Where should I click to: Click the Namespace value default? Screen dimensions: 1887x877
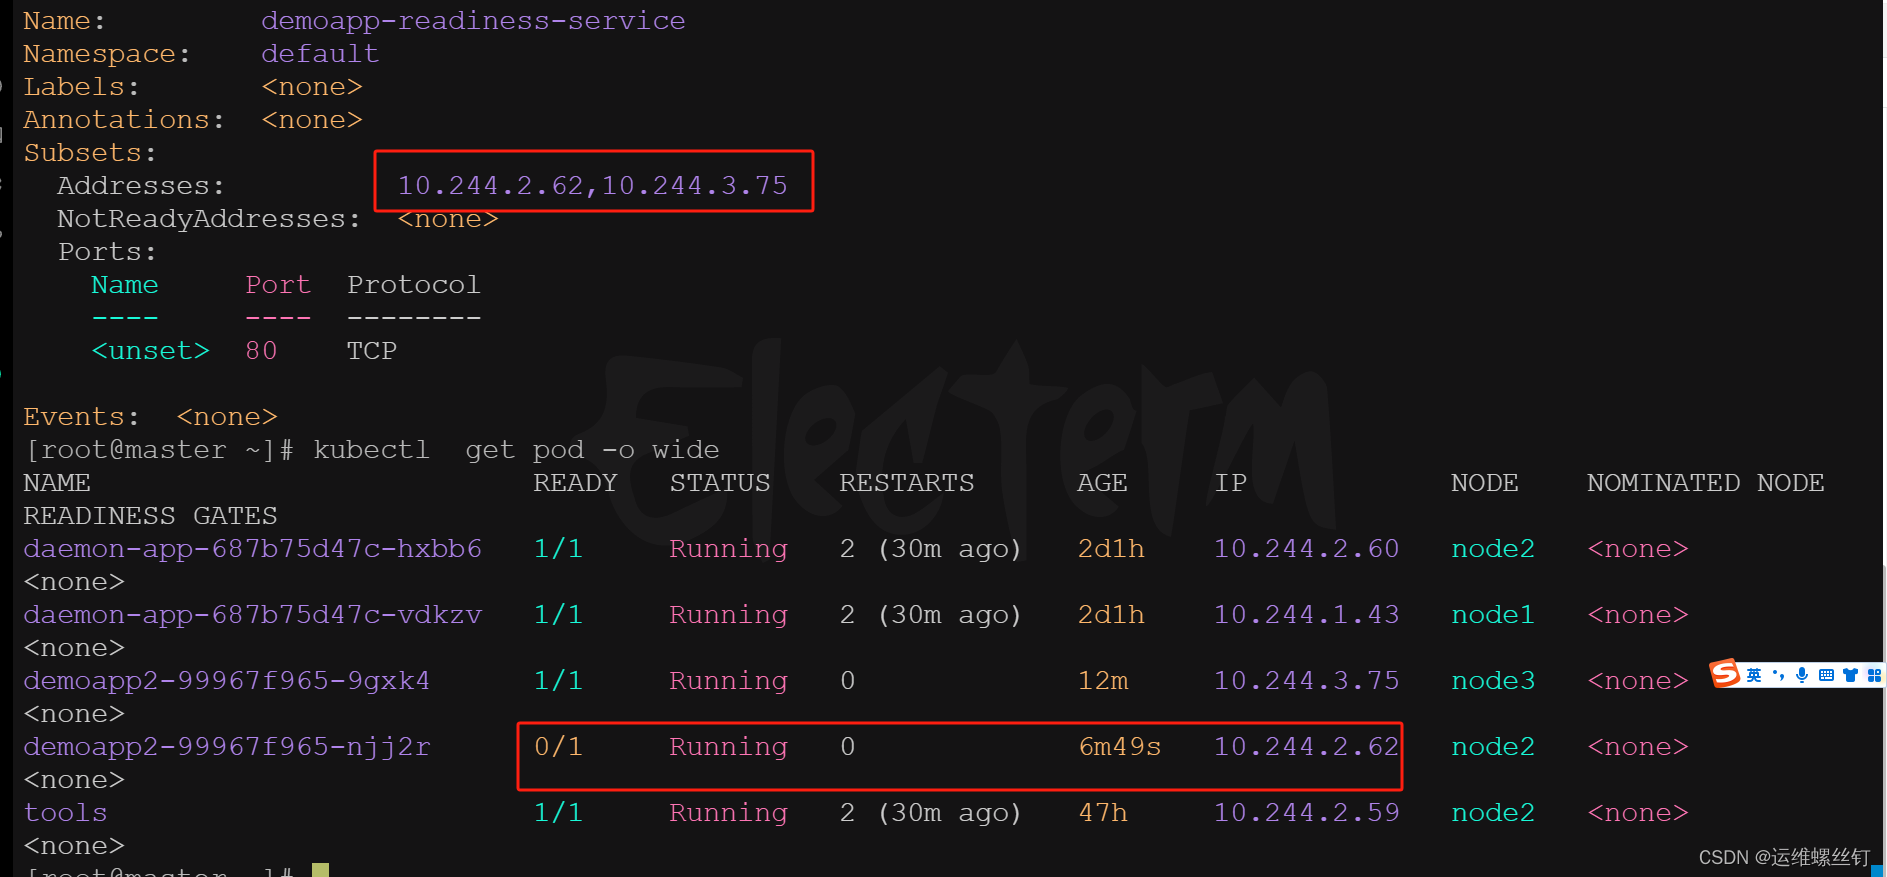[320, 54]
